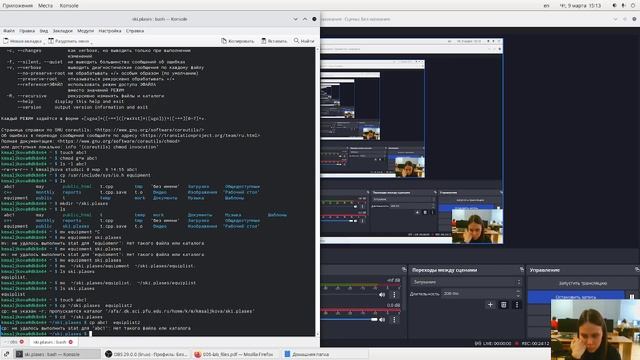Close the first Konsole tab
Viewport: 640px width, 360px height.
(x=22, y=342)
